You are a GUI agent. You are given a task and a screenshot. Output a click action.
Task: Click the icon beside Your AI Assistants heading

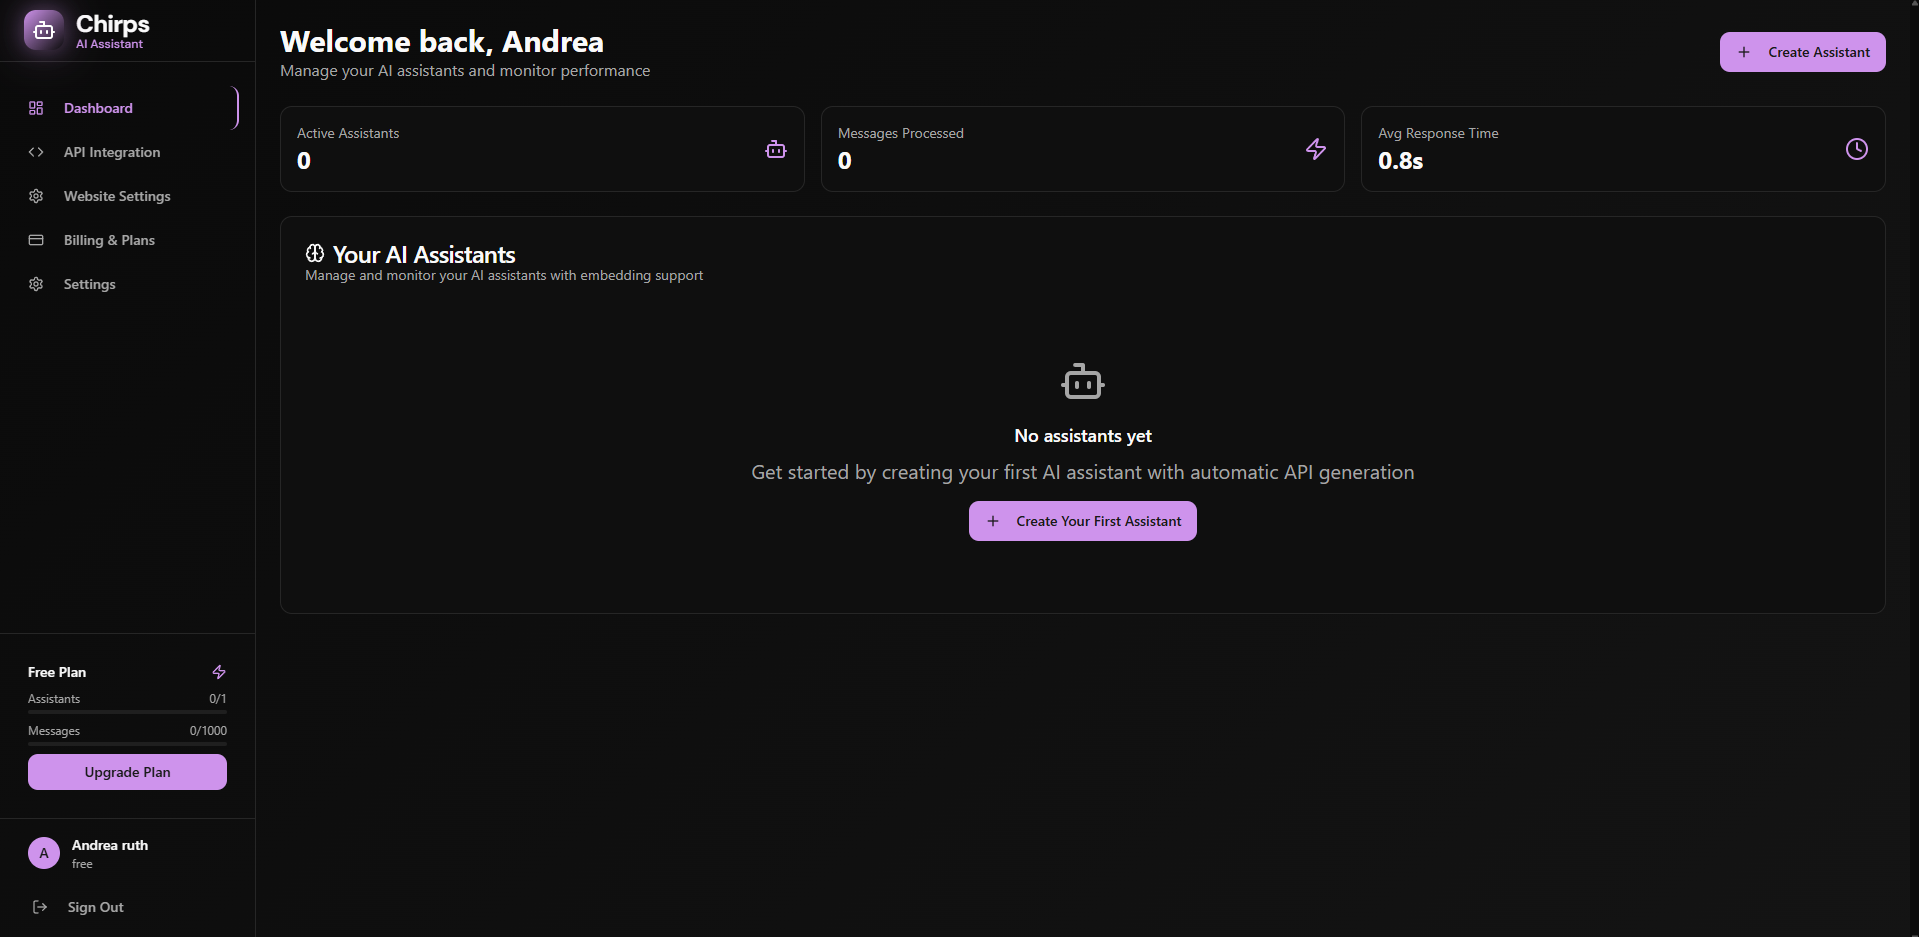coord(315,253)
